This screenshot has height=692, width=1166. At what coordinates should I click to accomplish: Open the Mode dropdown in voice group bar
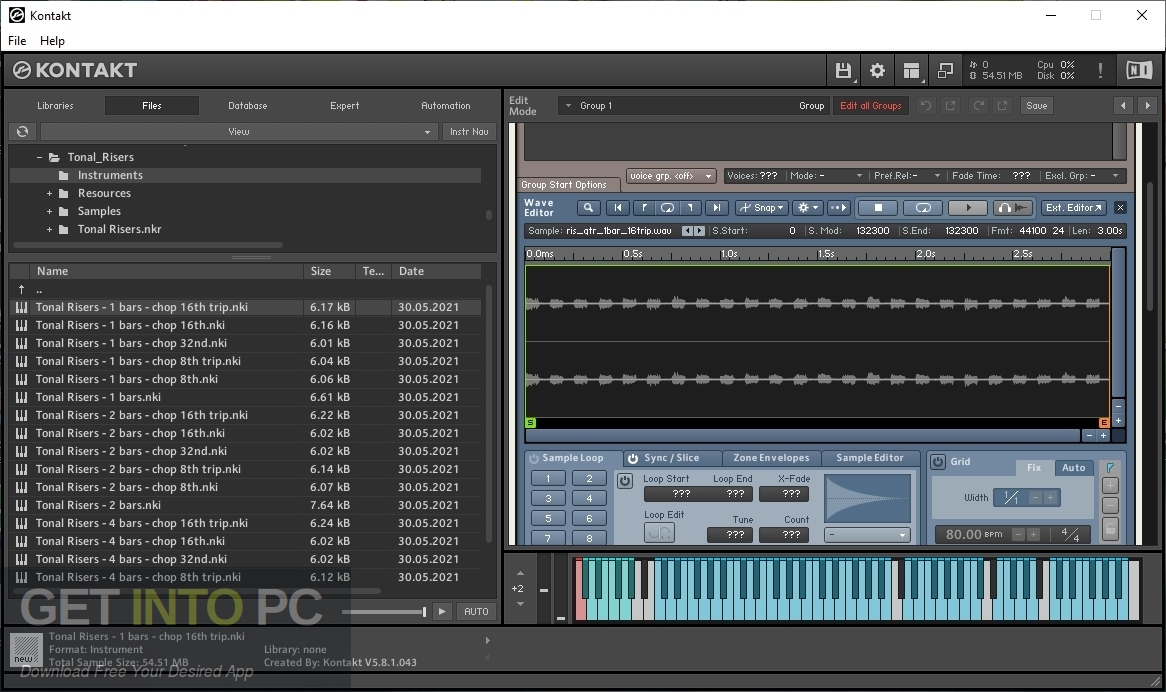(825, 176)
